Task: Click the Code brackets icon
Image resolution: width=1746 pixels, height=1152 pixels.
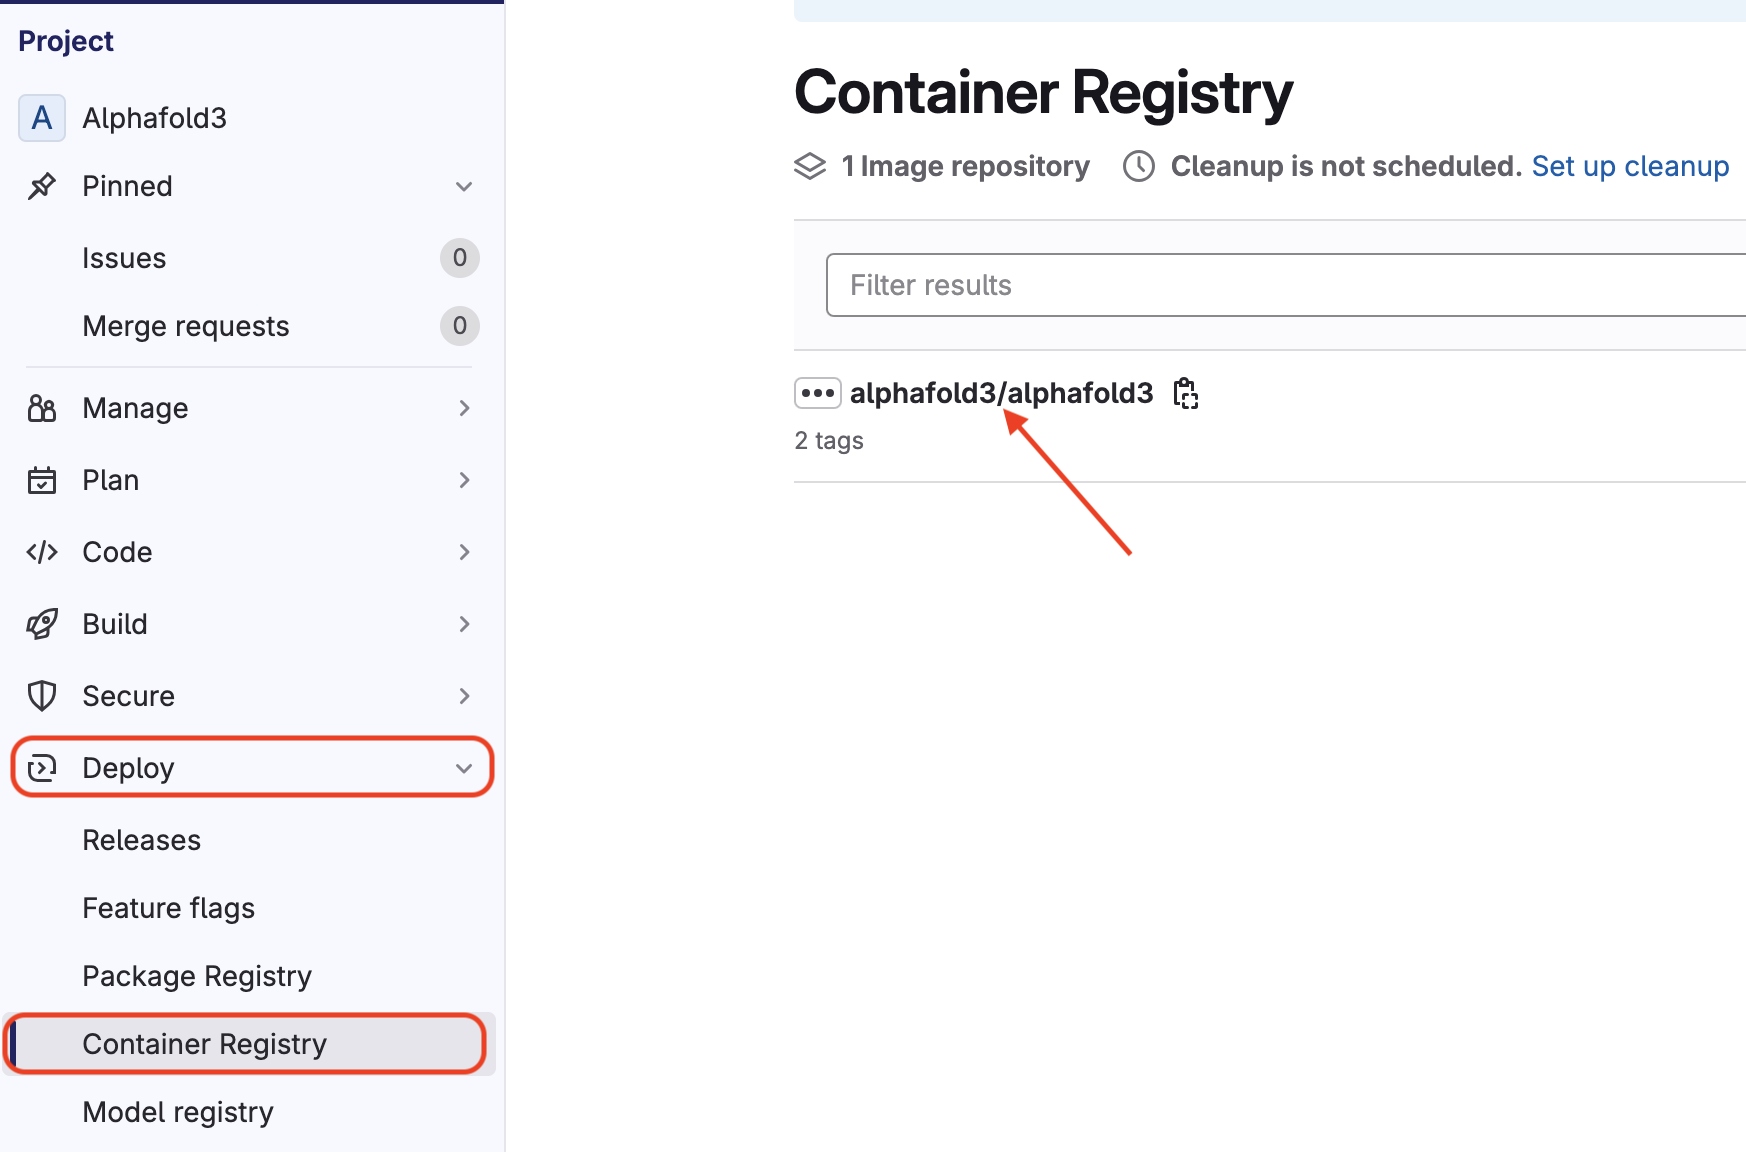Action: (x=42, y=552)
